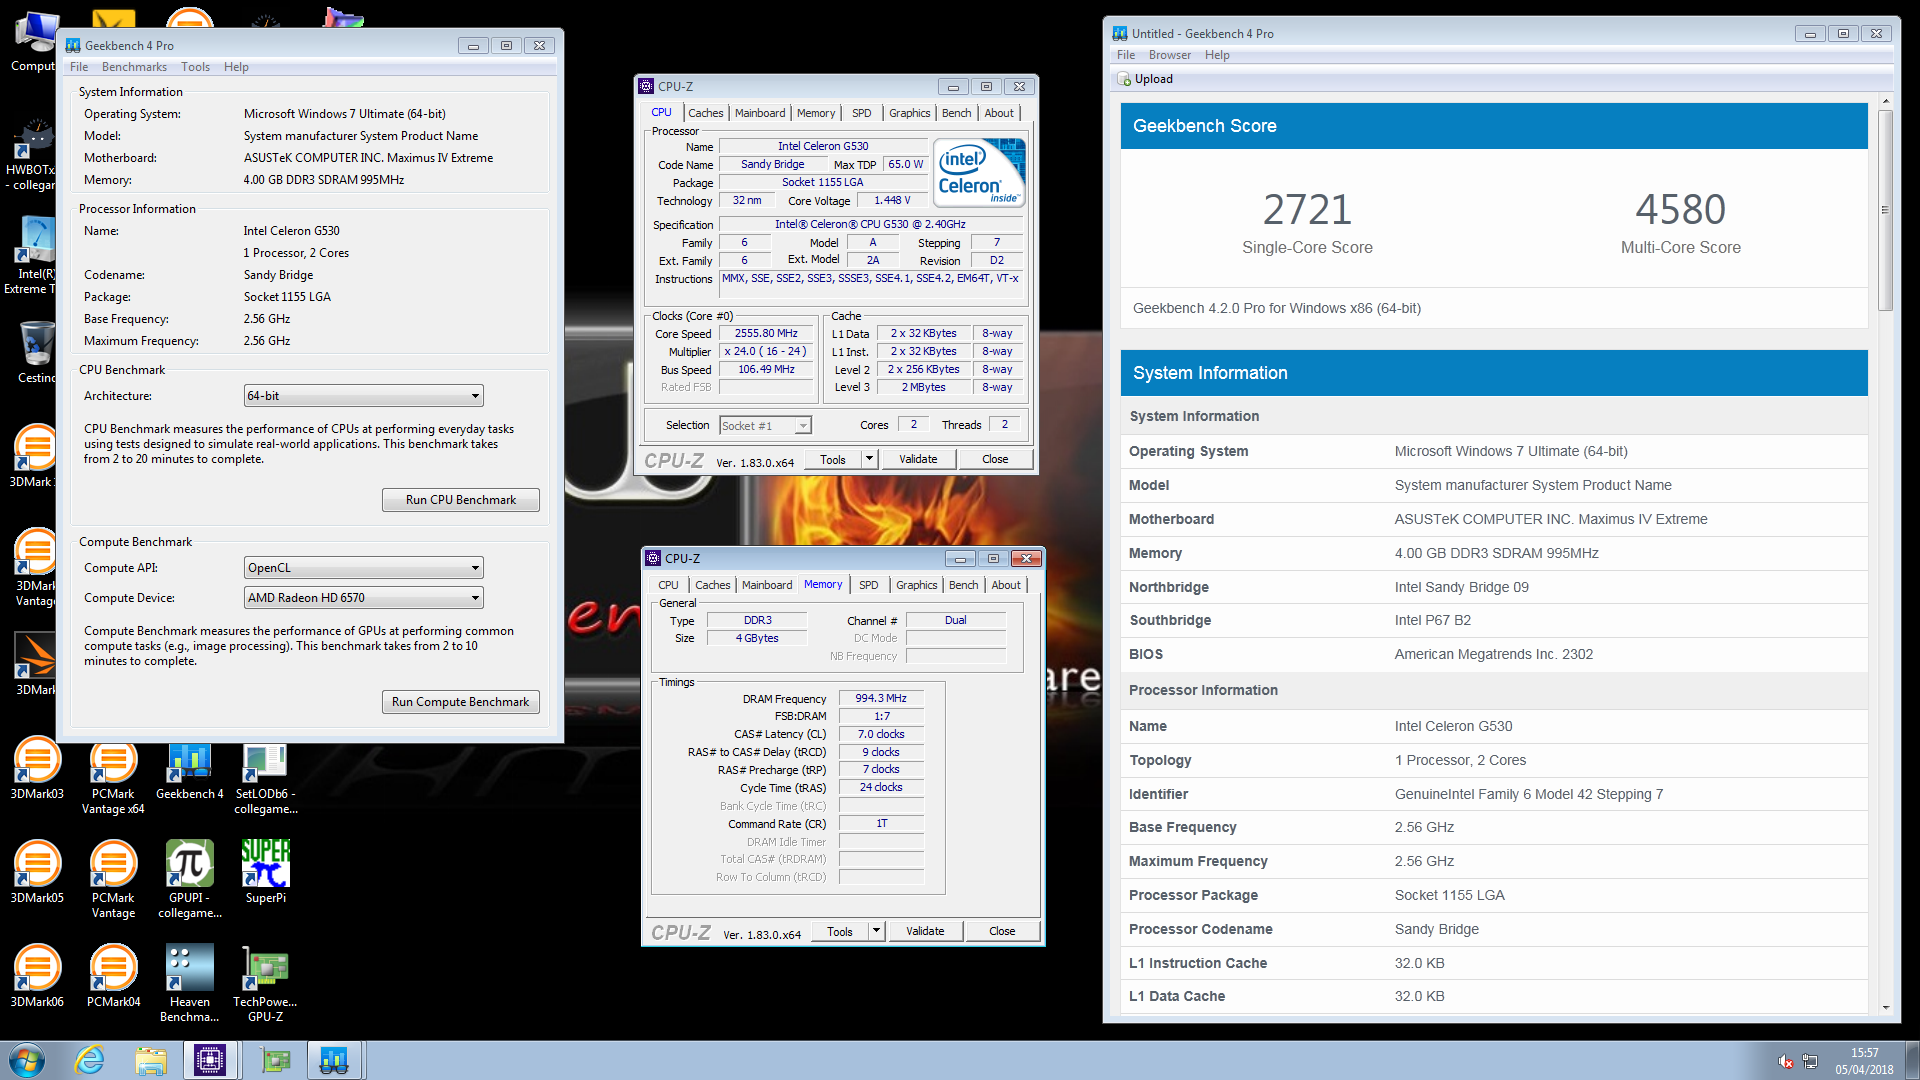This screenshot has width=1920, height=1080.
Task: Open the 3DMark06 desktop shortcut
Action: 37,977
